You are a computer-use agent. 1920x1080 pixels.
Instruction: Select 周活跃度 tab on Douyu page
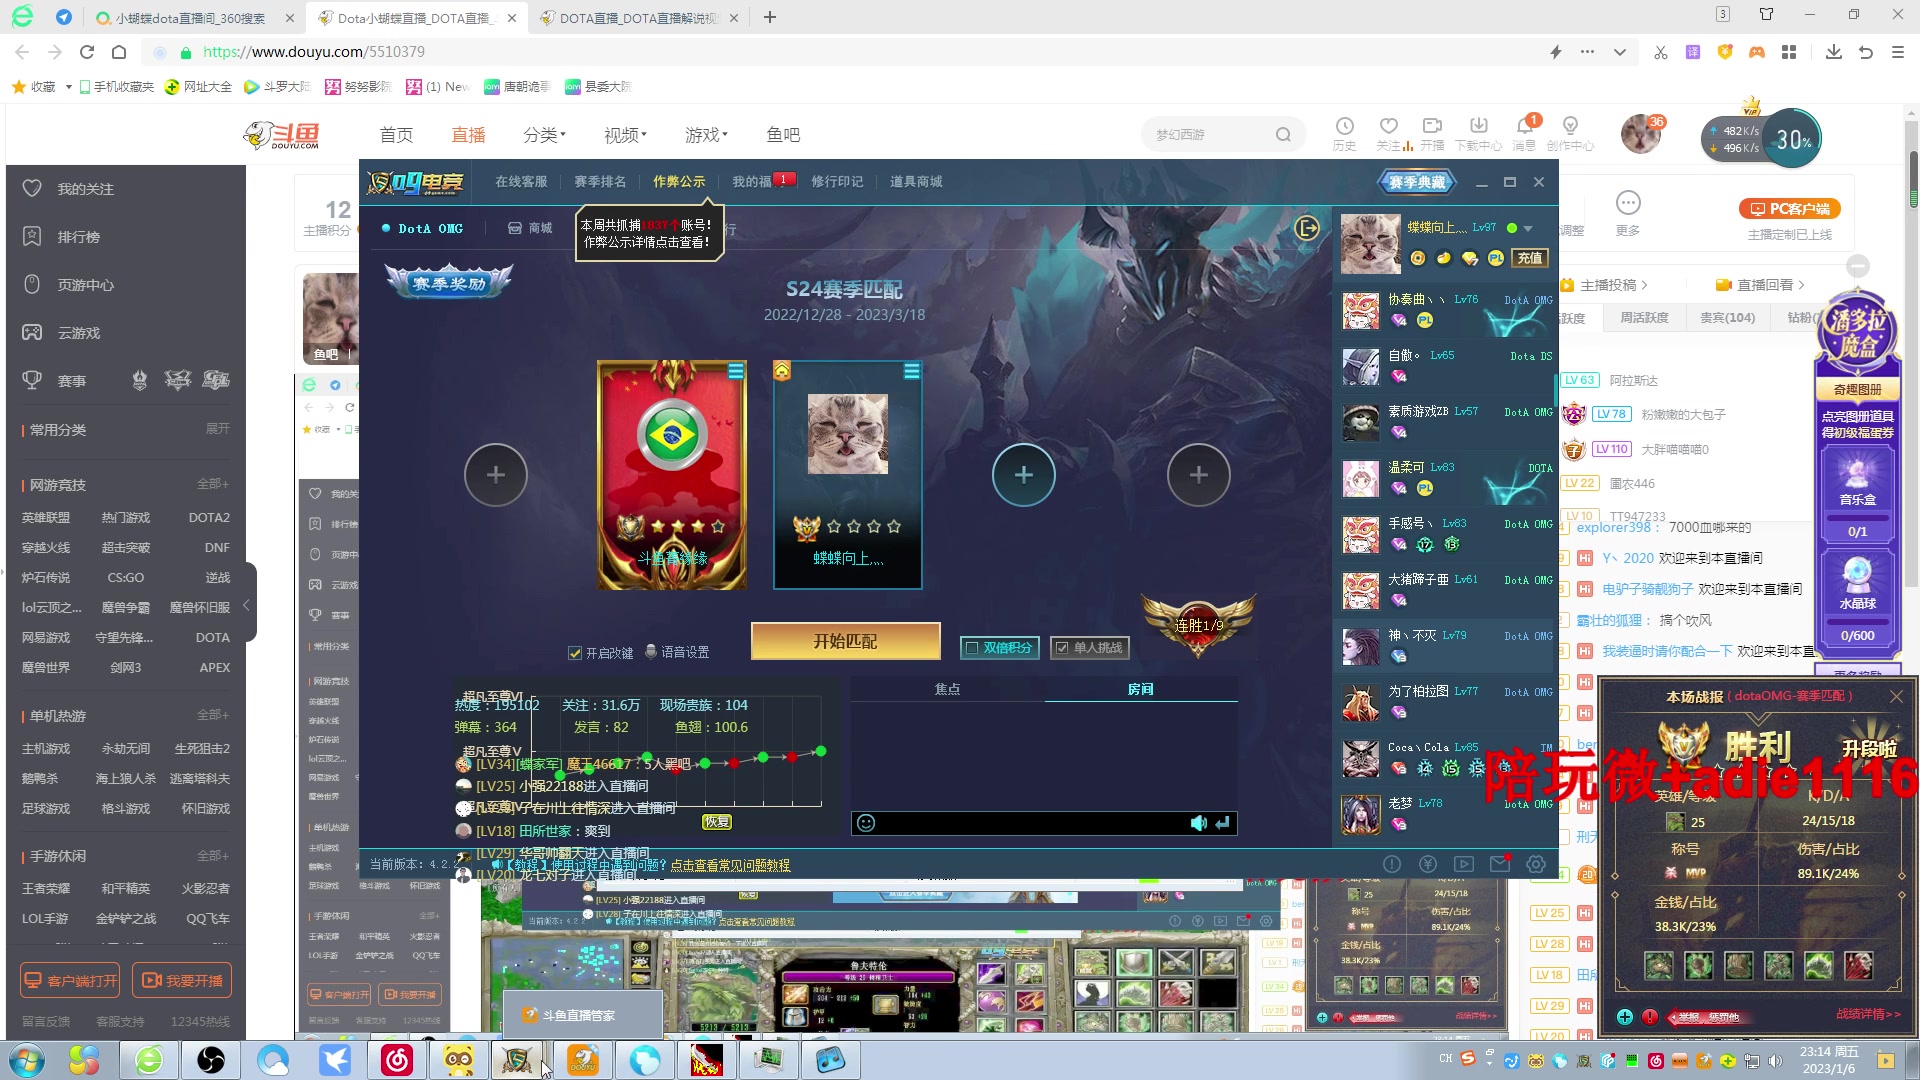click(1644, 318)
